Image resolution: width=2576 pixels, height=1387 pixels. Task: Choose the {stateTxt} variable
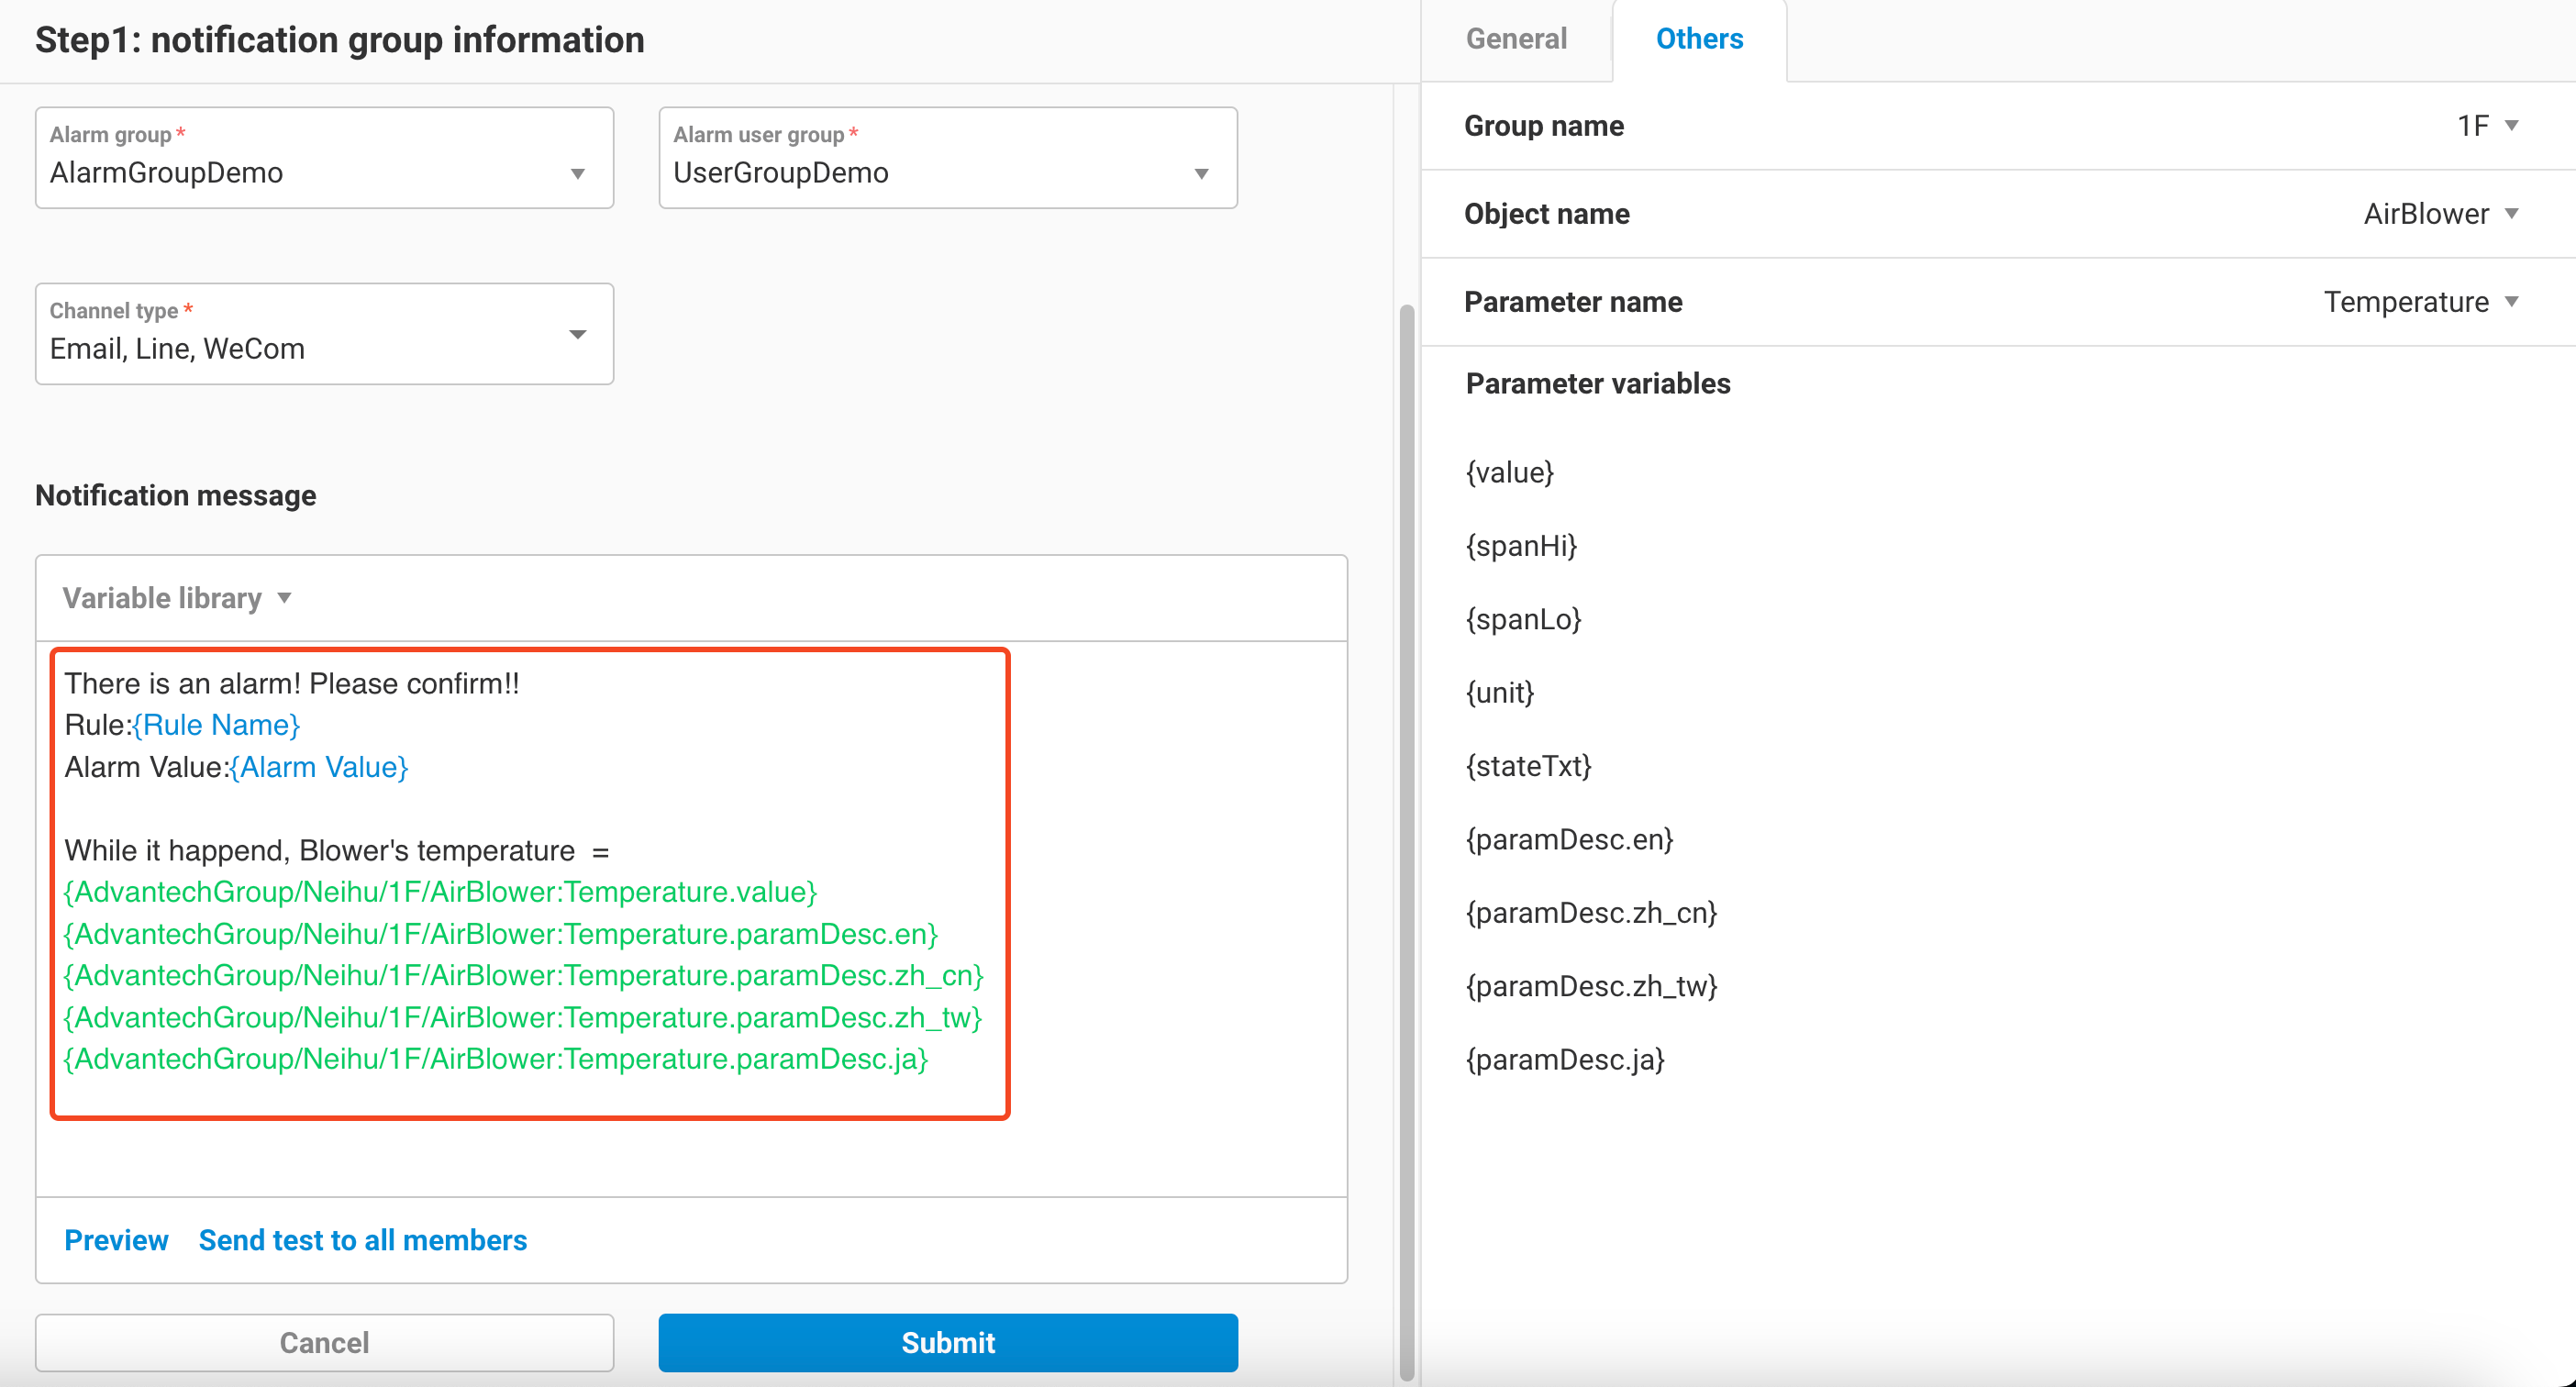pos(1528,766)
